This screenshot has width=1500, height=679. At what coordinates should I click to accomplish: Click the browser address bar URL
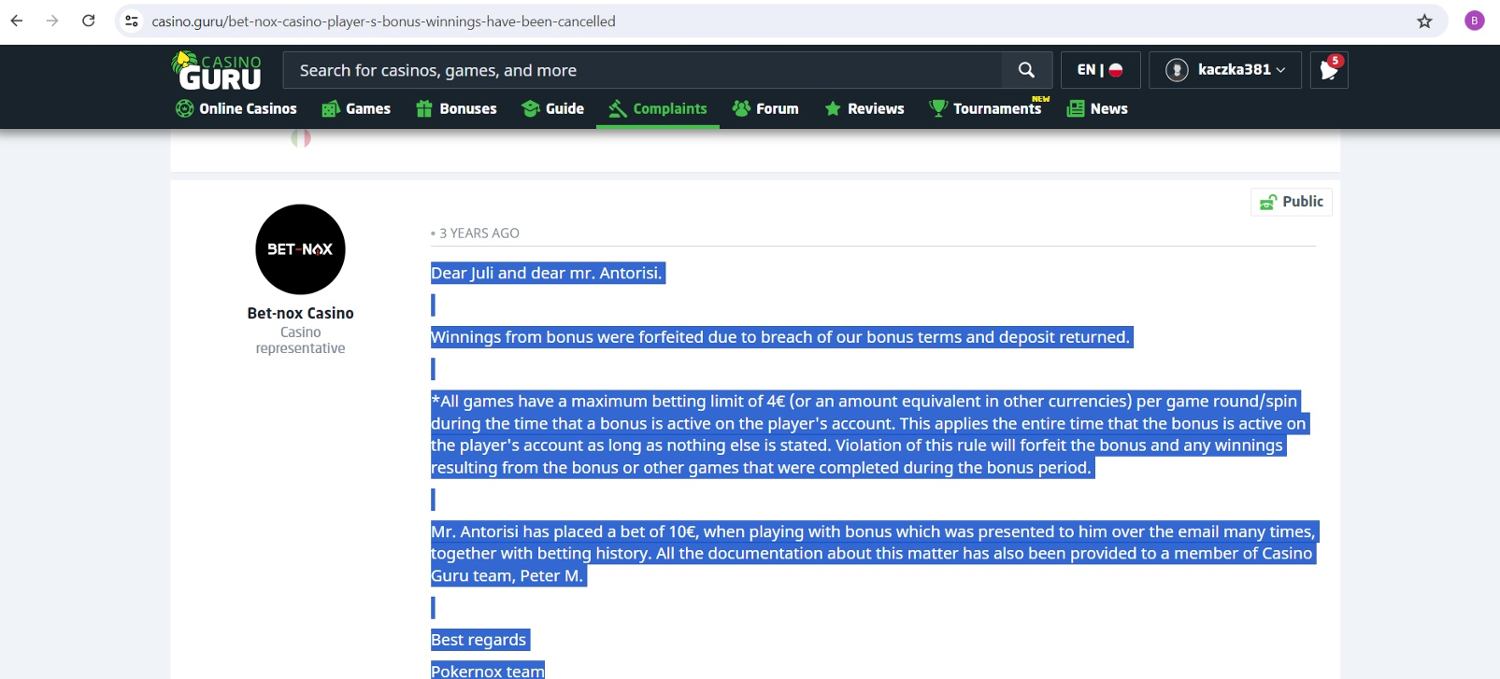coord(384,21)
